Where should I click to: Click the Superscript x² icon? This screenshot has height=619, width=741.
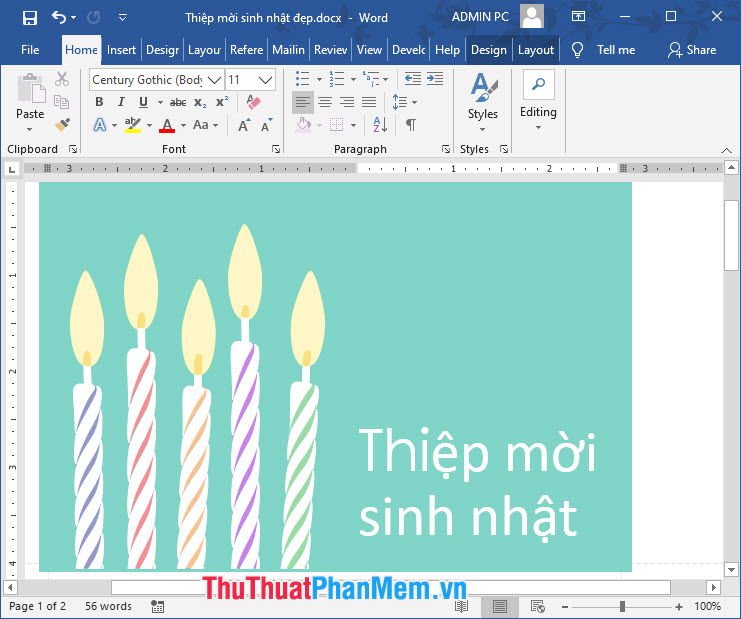coord(222,102)
